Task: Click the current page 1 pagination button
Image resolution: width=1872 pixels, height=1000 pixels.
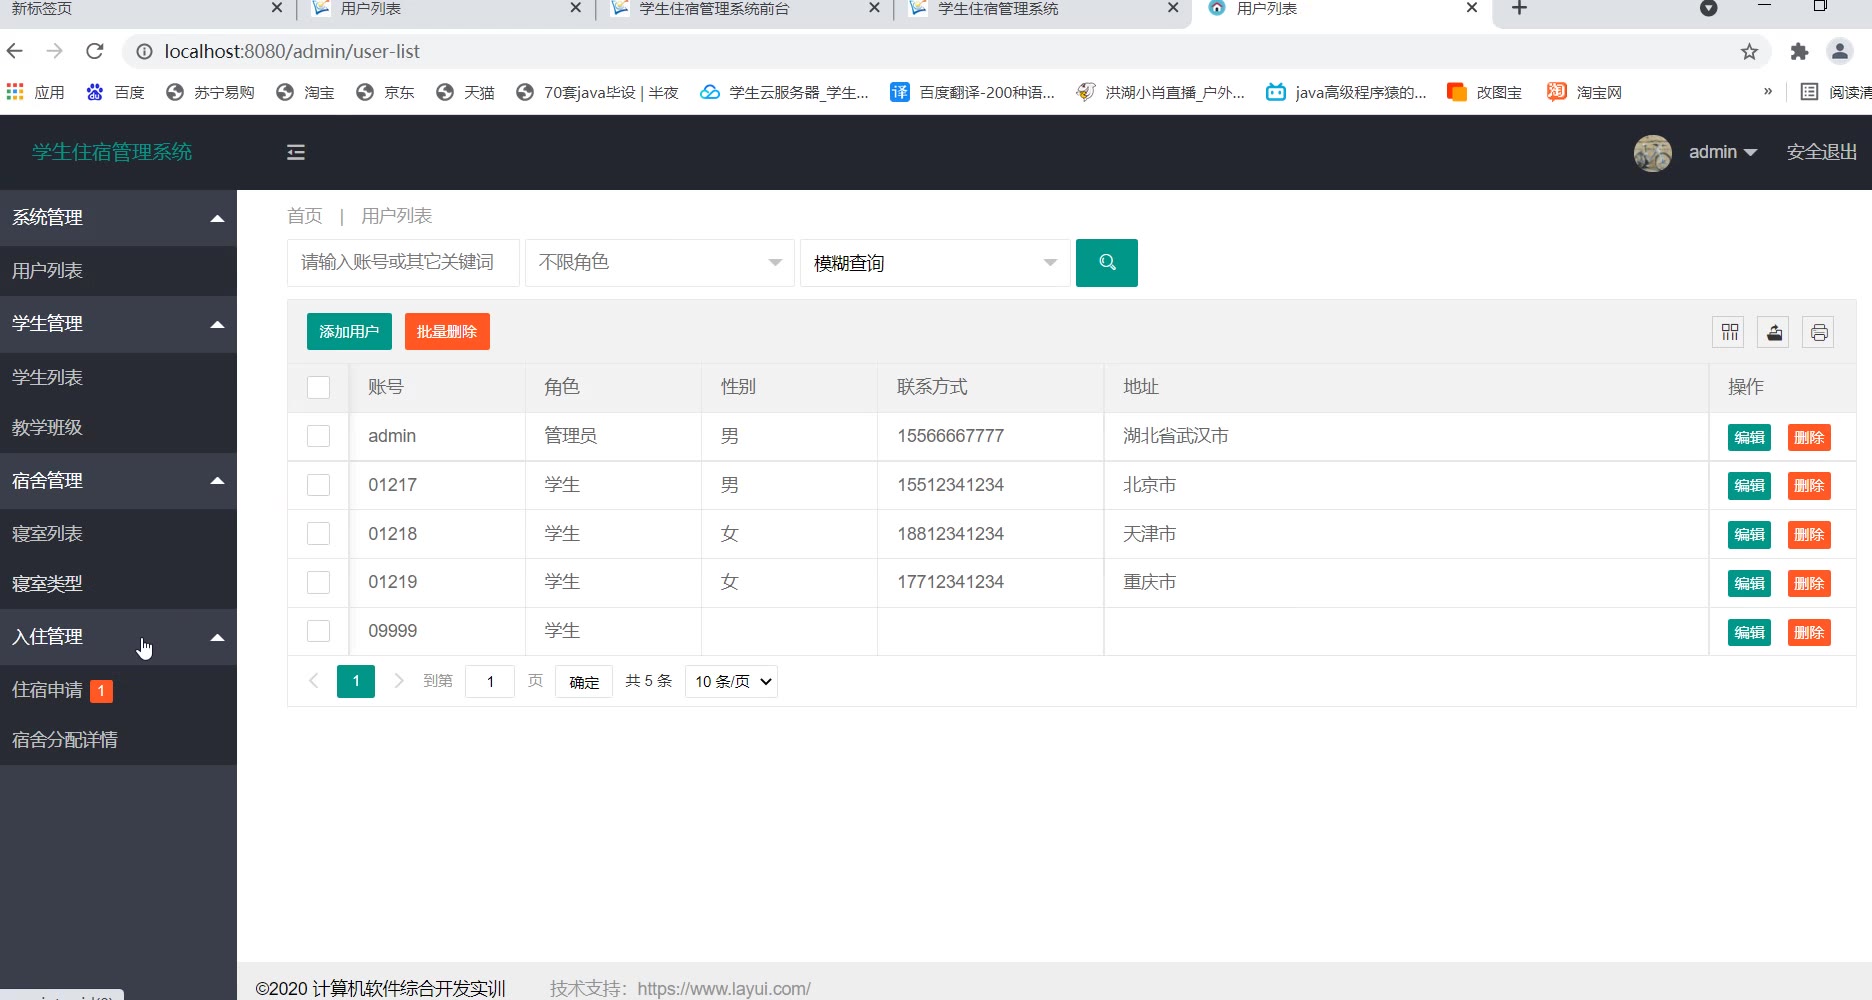Action: click(356, 681)
